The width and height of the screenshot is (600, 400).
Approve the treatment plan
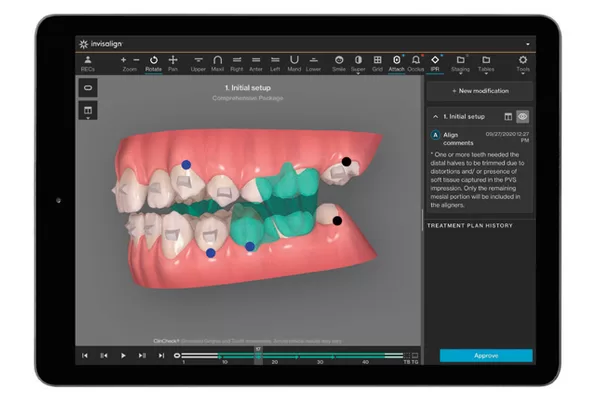click(x=486, y=356)
